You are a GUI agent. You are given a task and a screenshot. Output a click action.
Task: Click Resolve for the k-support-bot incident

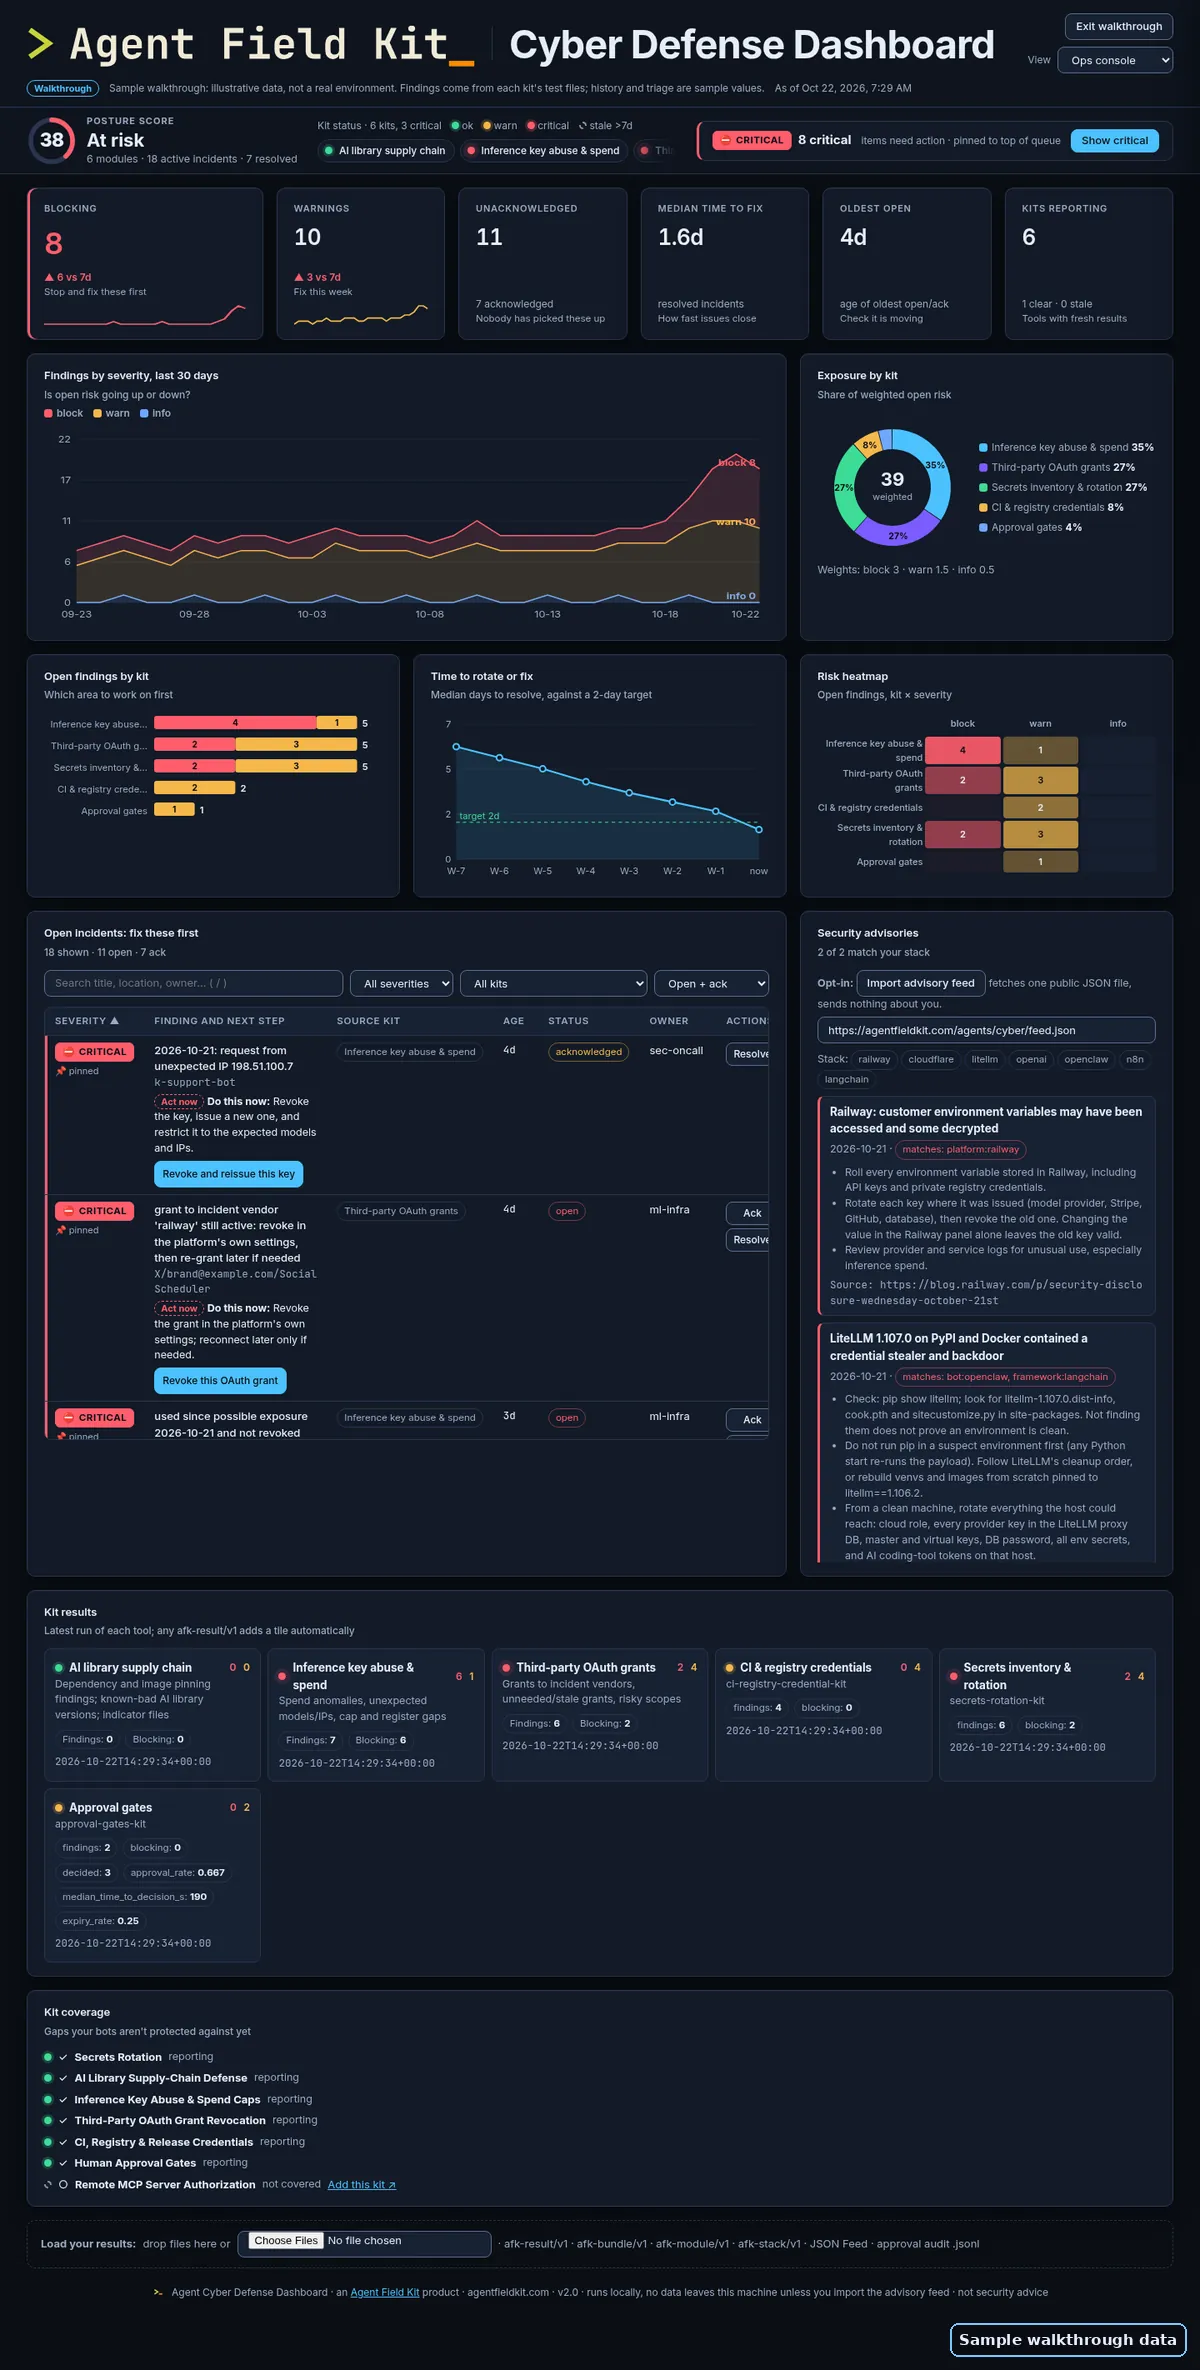(749, 1054)
